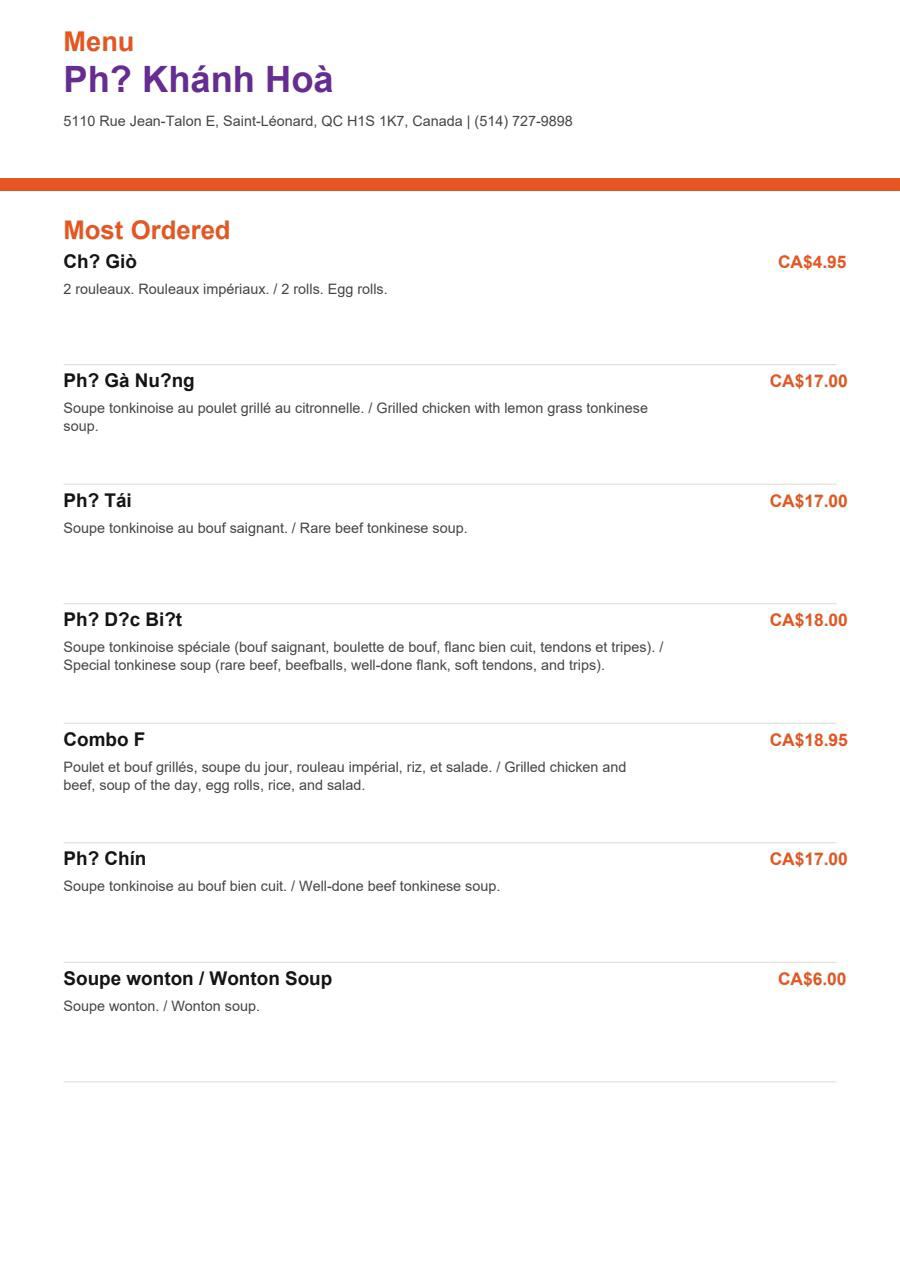Click the CA$18.95 price
The width and height of the screenshot is (900, 1273).
point(808,740)
